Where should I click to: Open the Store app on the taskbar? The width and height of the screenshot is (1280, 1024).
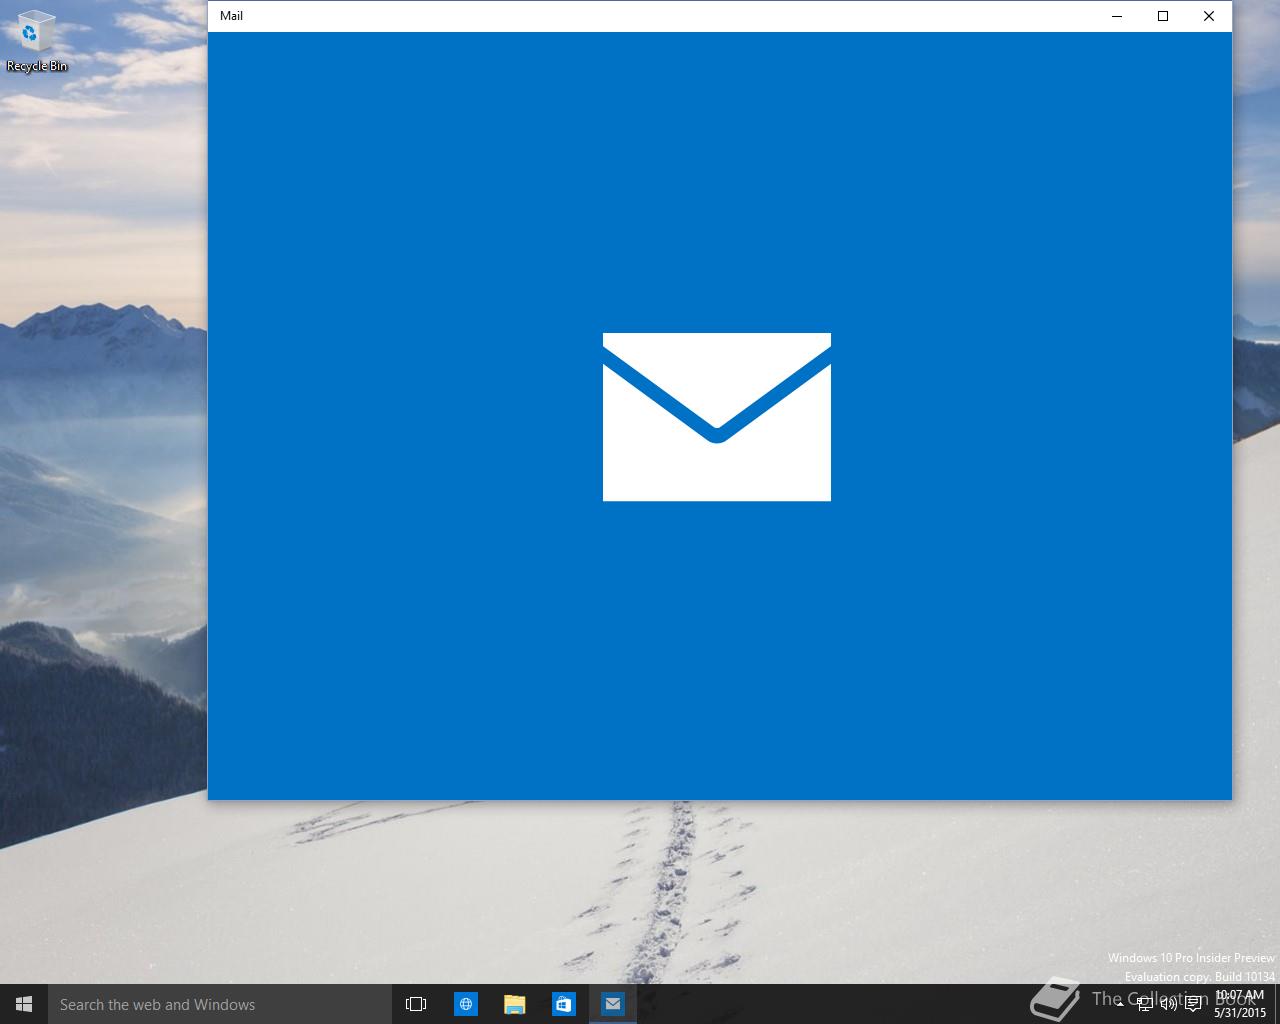[x=564, y=1004]
